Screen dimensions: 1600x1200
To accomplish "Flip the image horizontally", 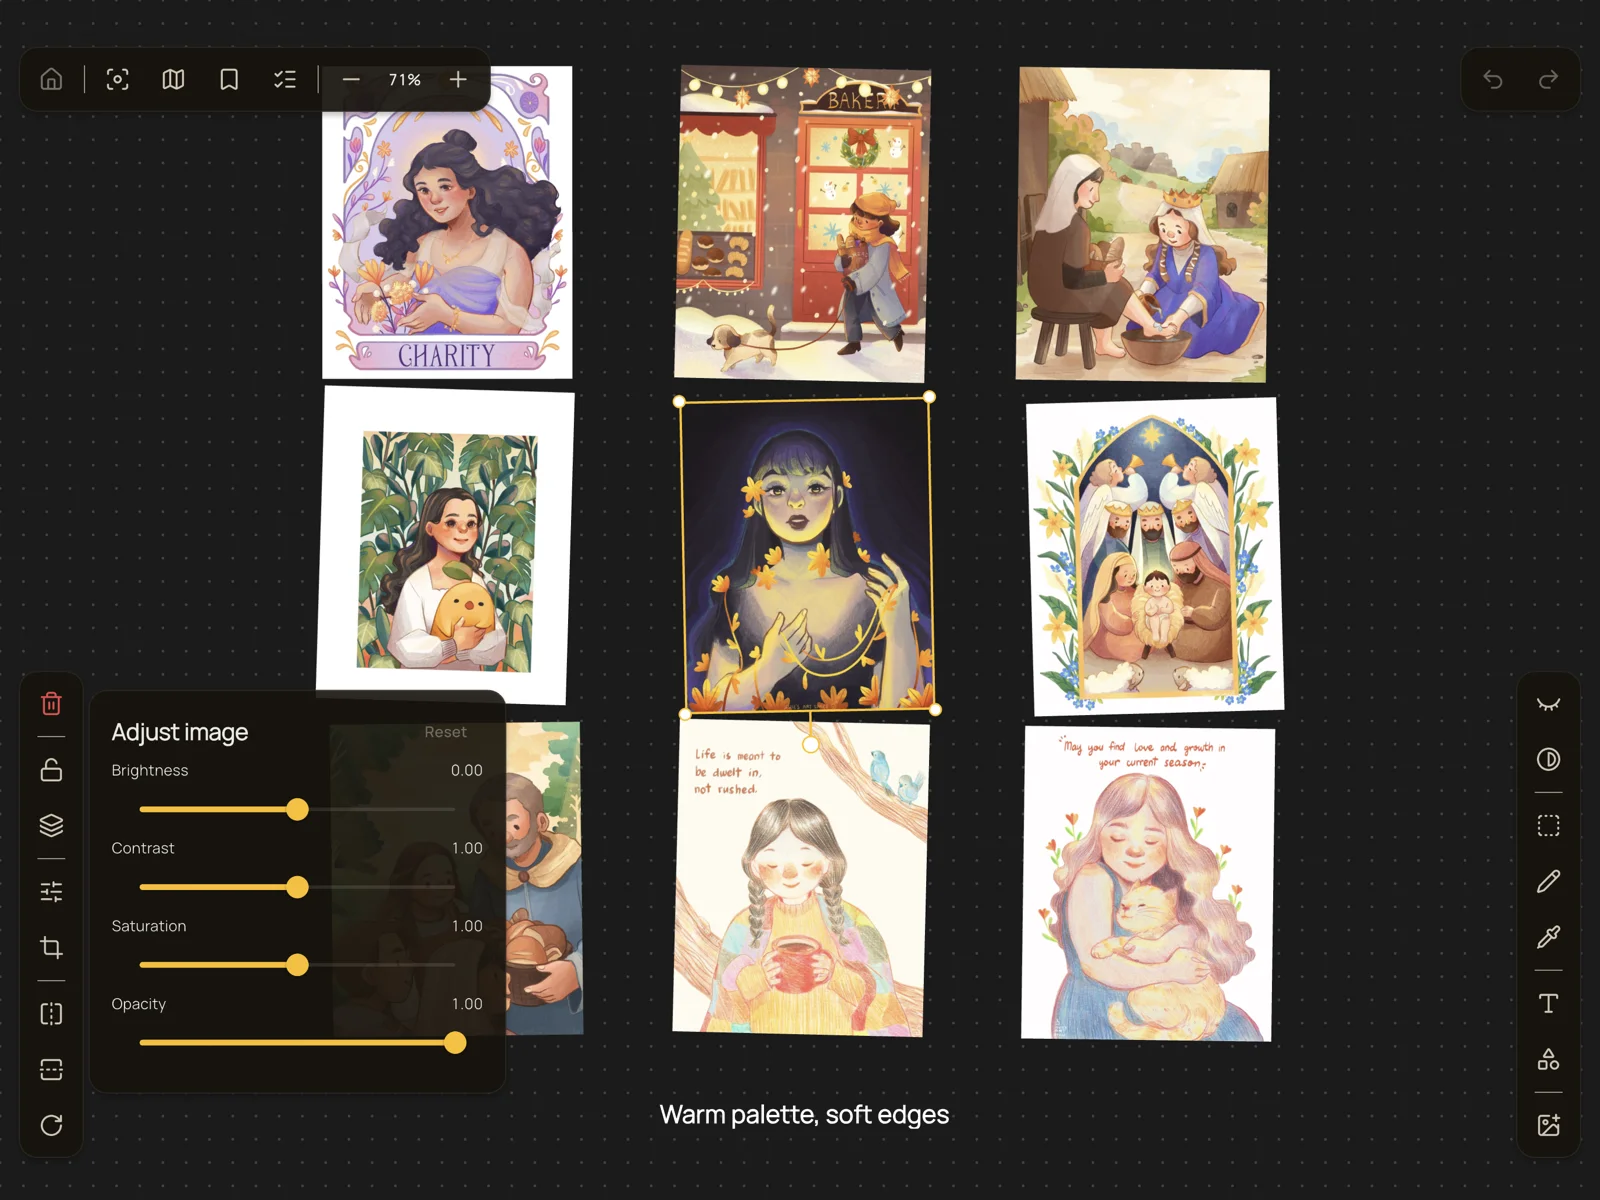I will (x=51, y=1014).
